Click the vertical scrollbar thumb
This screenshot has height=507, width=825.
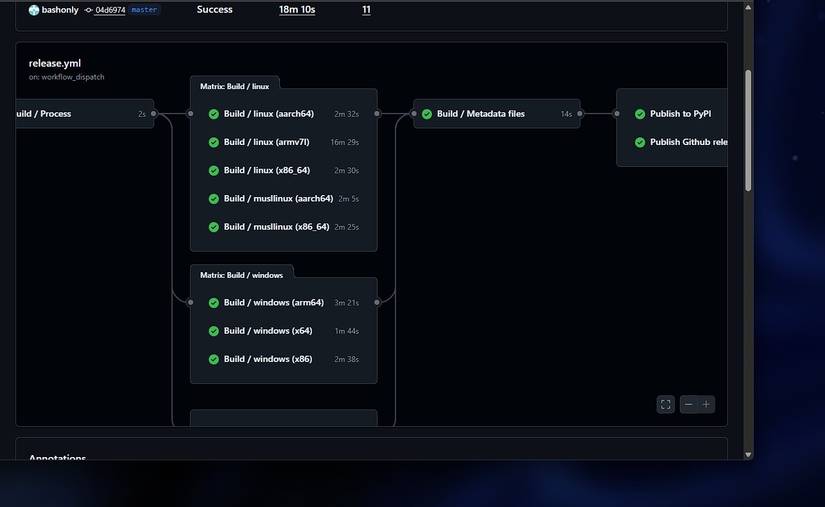(748, 130)
